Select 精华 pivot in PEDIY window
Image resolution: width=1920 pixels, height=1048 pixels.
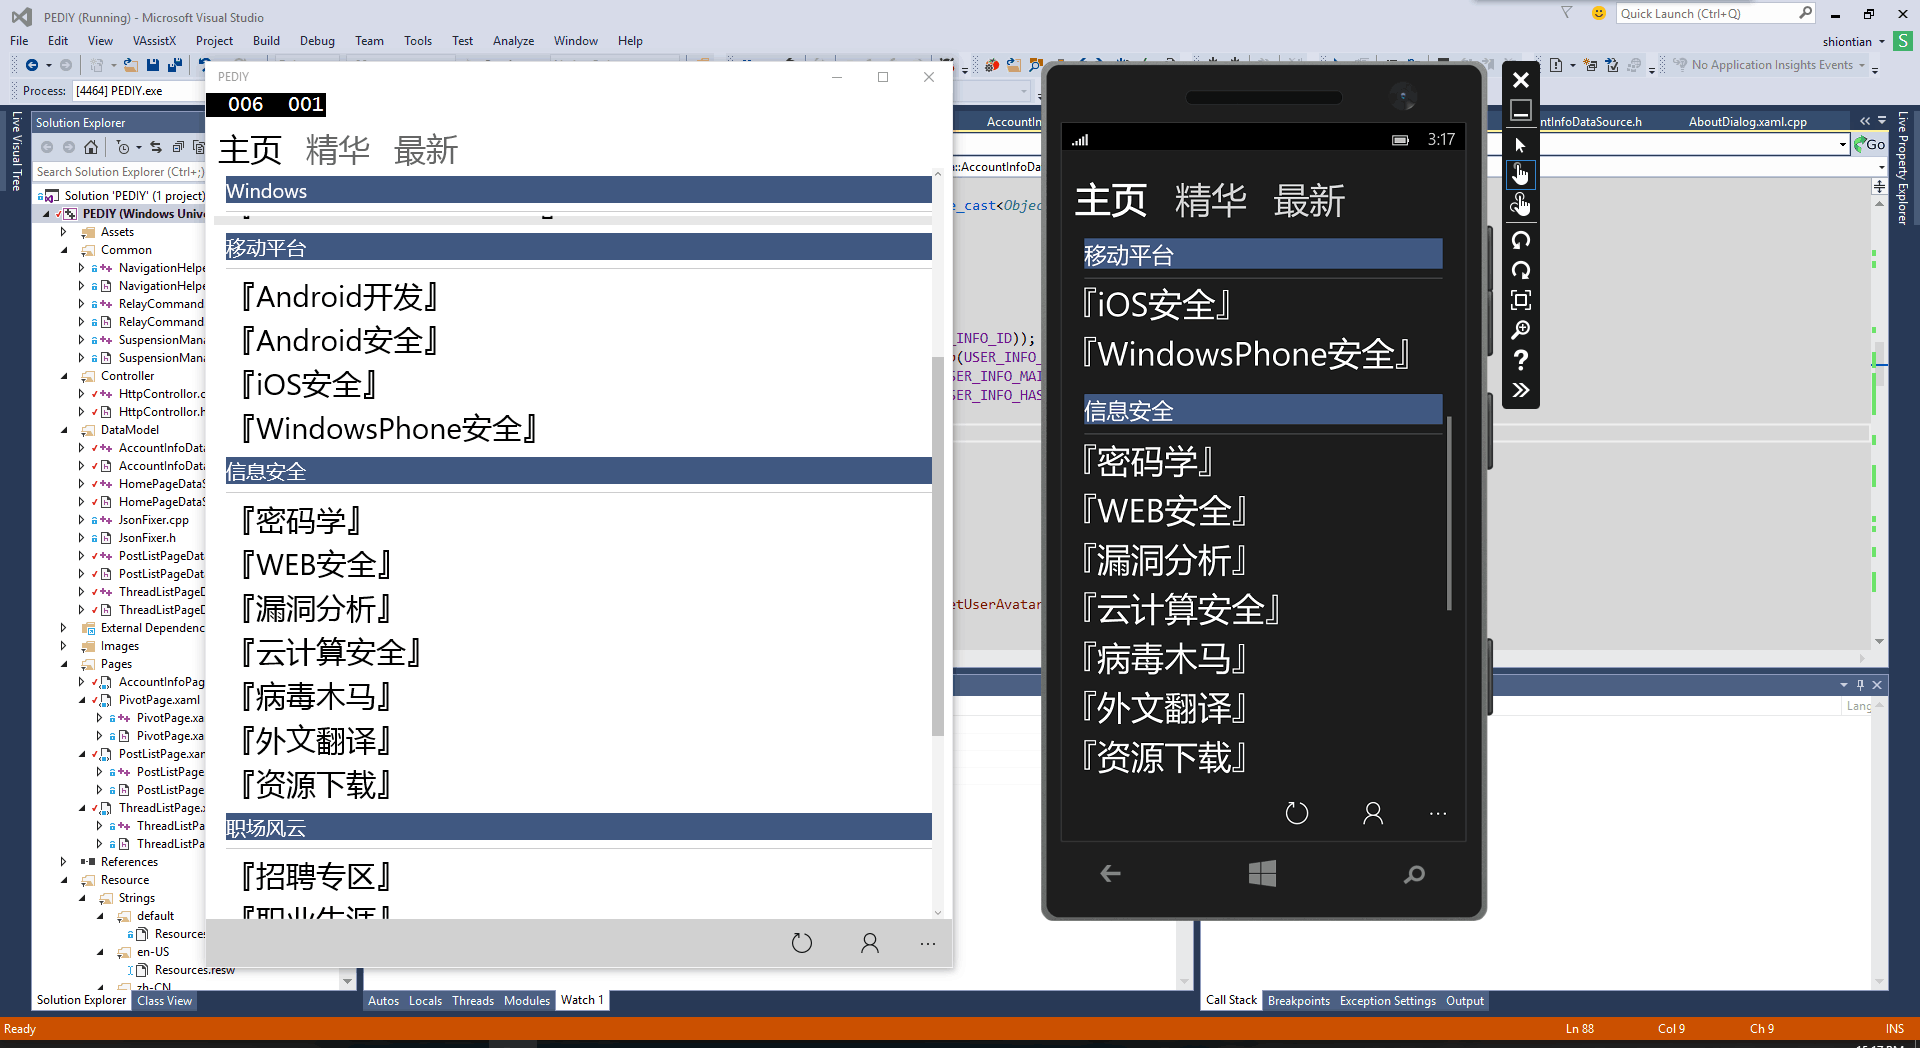tap(338, 151)
